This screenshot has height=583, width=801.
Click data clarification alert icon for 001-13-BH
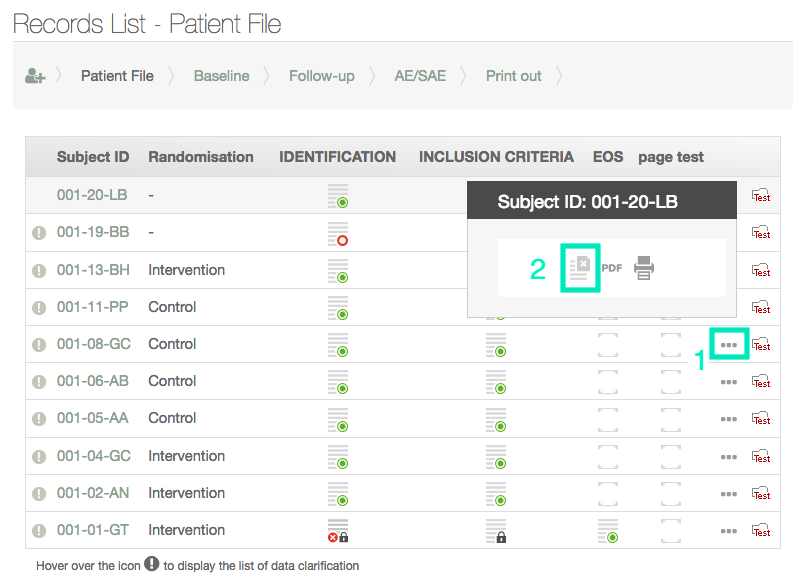39,270
